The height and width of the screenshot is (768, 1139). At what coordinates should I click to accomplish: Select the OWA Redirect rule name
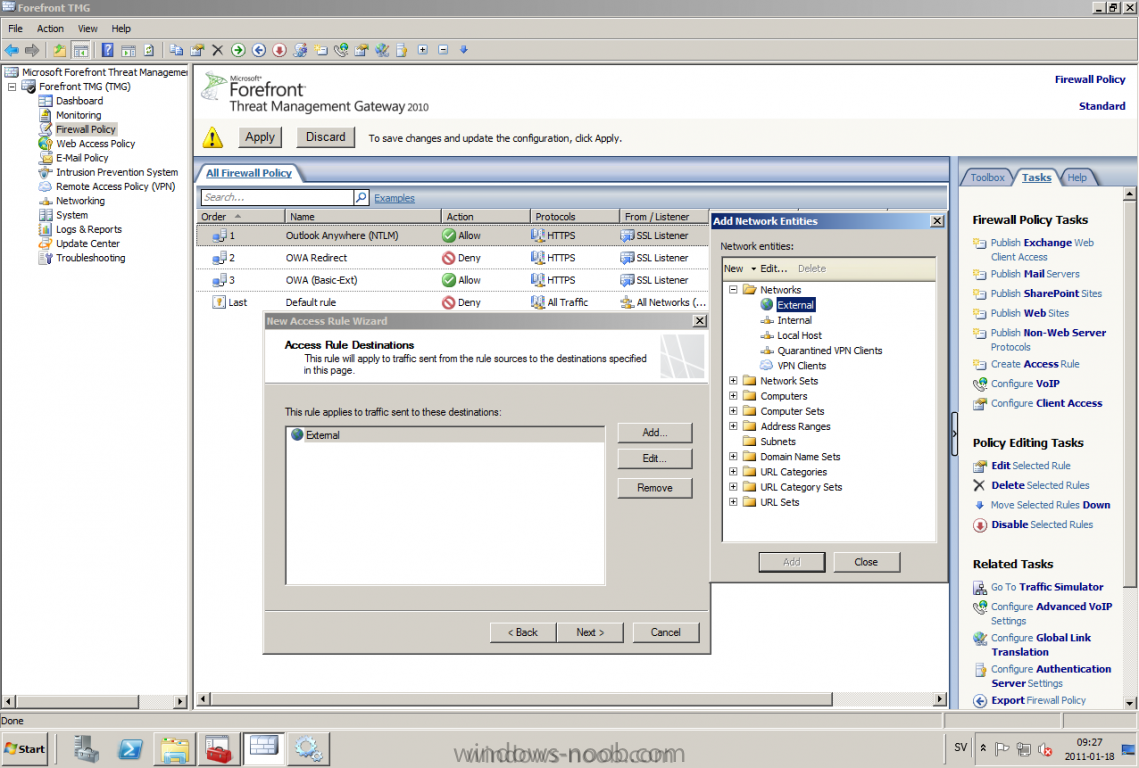[316, 258]
